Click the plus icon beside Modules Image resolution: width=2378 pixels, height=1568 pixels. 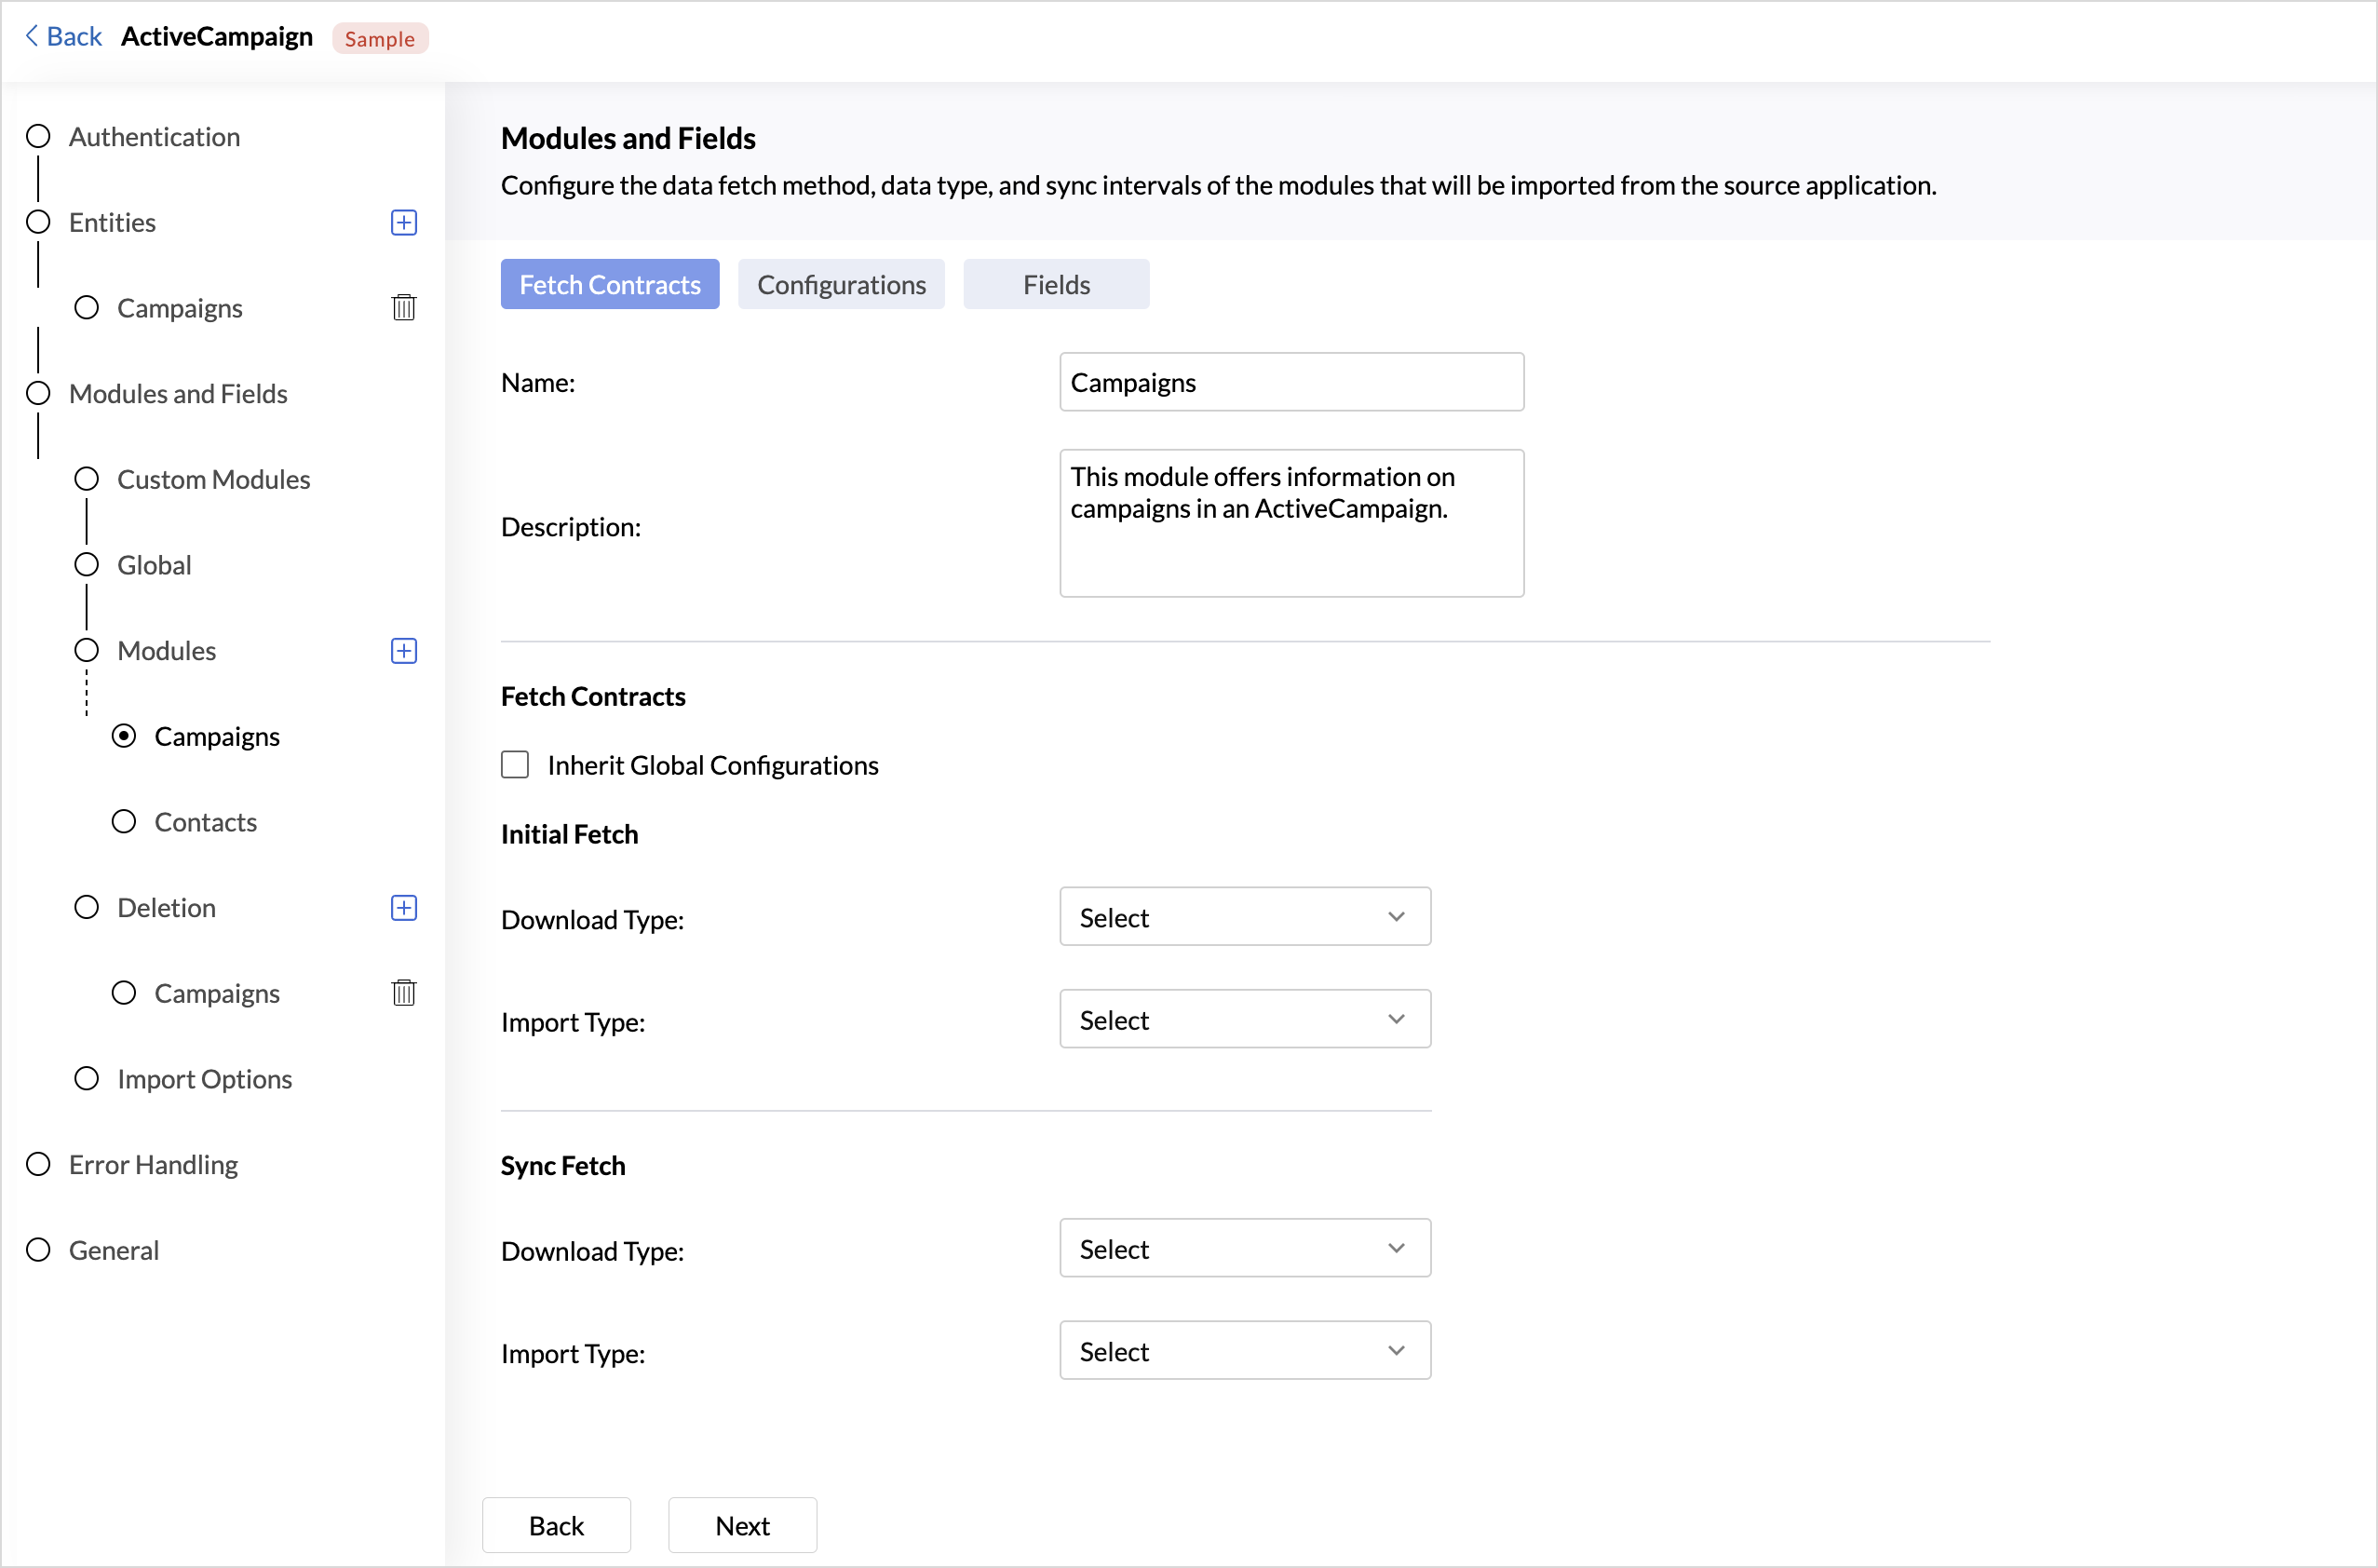tap(403, 651)
